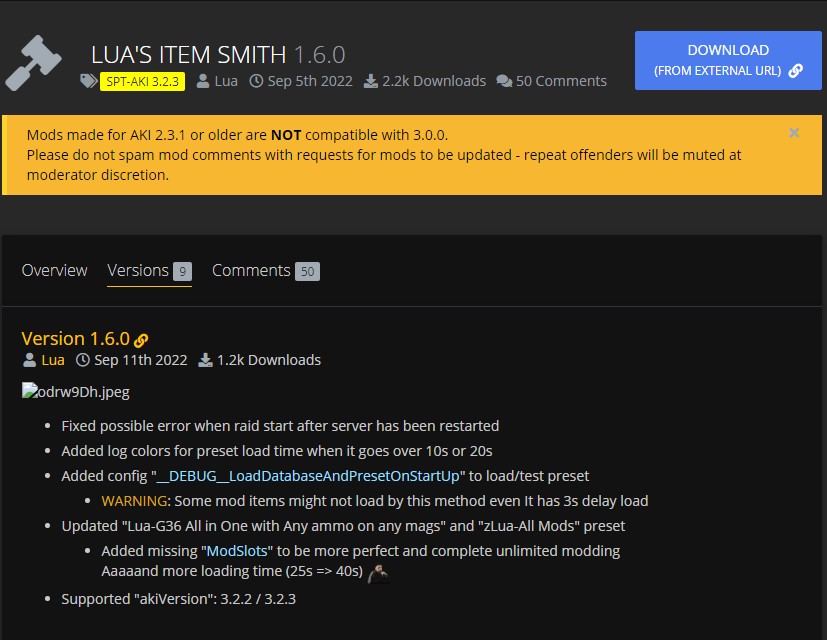The image size is (827, 640).
Task: Click the external link icon inside the Download button
Action: (795, 72)
